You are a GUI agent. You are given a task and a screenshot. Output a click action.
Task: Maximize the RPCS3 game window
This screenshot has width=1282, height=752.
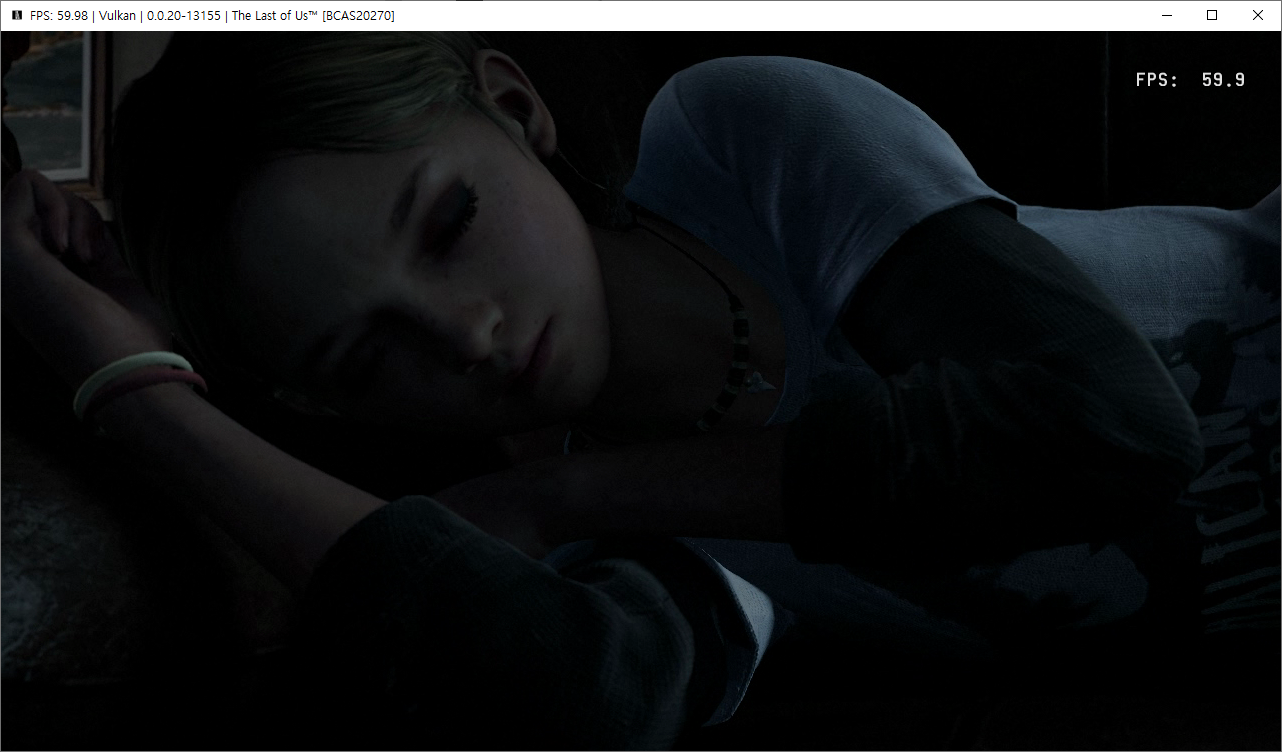click(x=1212, y=15)
